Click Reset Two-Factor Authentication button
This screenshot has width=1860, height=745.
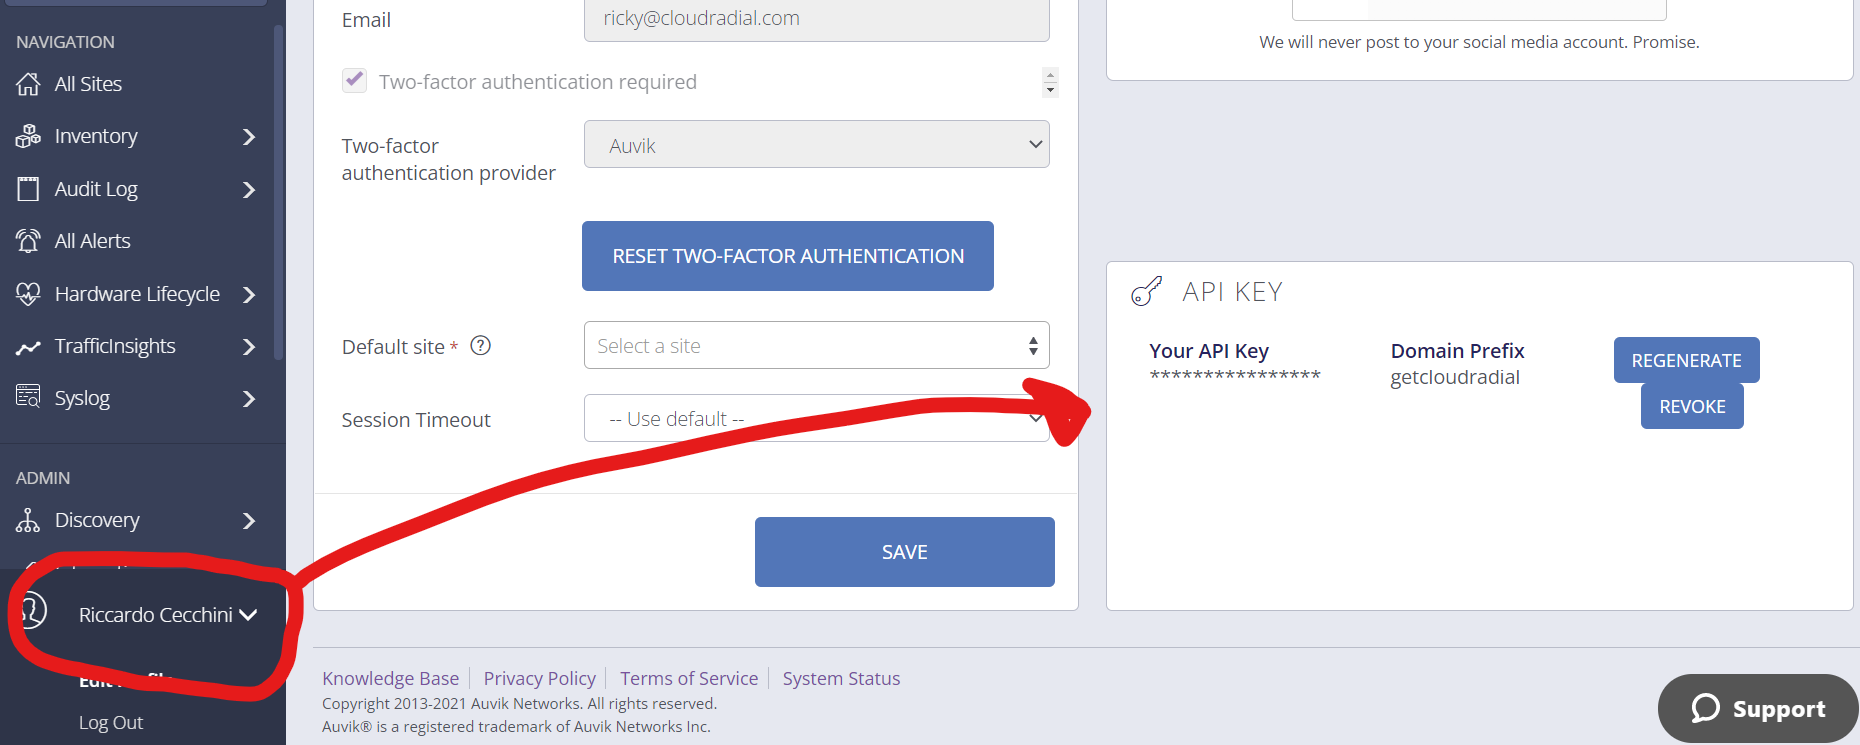pos(788,256)
